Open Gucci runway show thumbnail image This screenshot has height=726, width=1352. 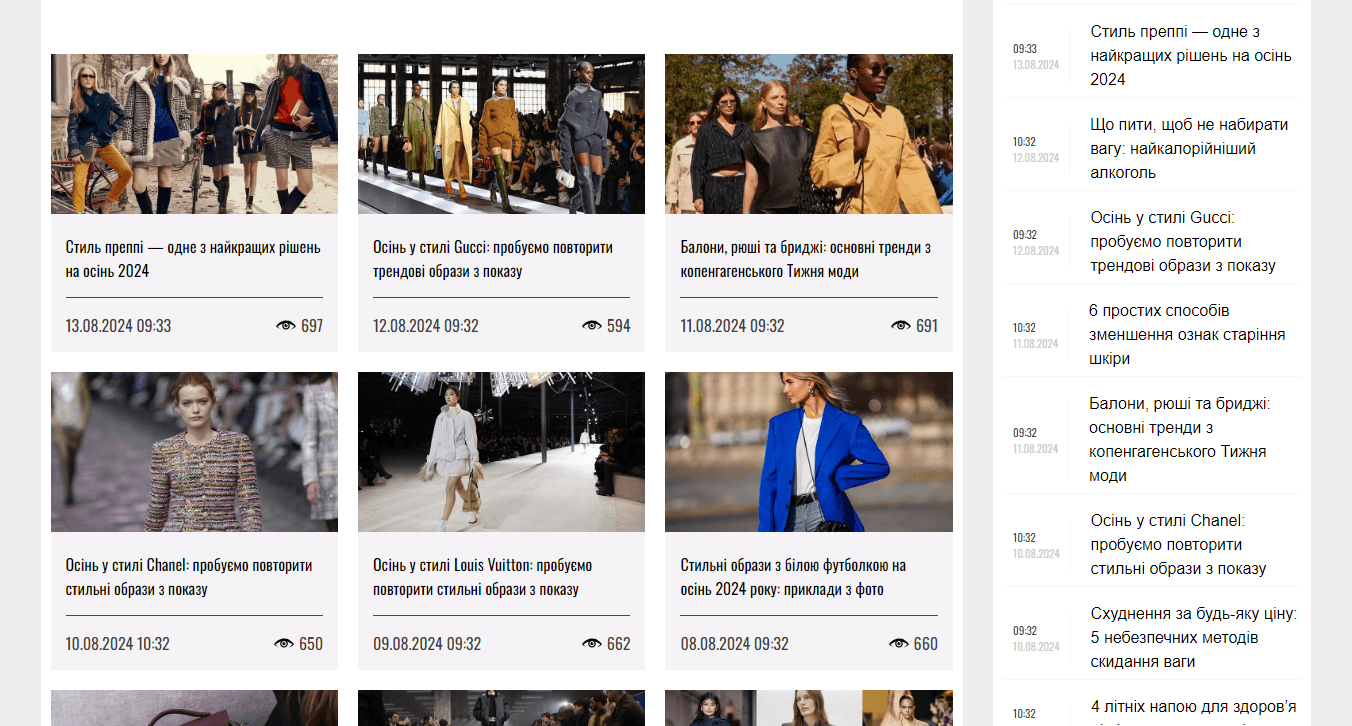coord(501,134)
